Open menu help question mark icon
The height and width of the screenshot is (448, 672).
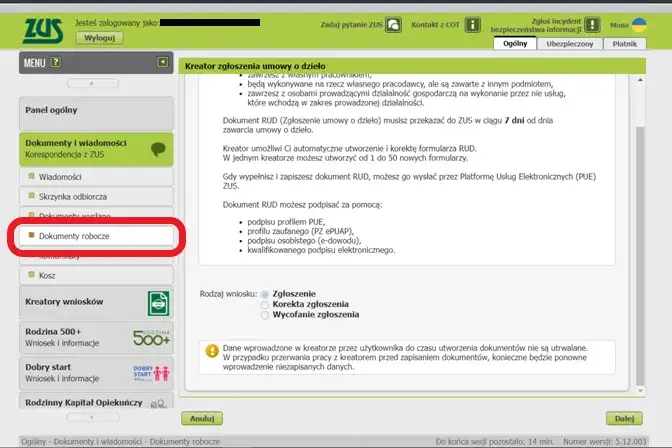[x=56, y=63]
